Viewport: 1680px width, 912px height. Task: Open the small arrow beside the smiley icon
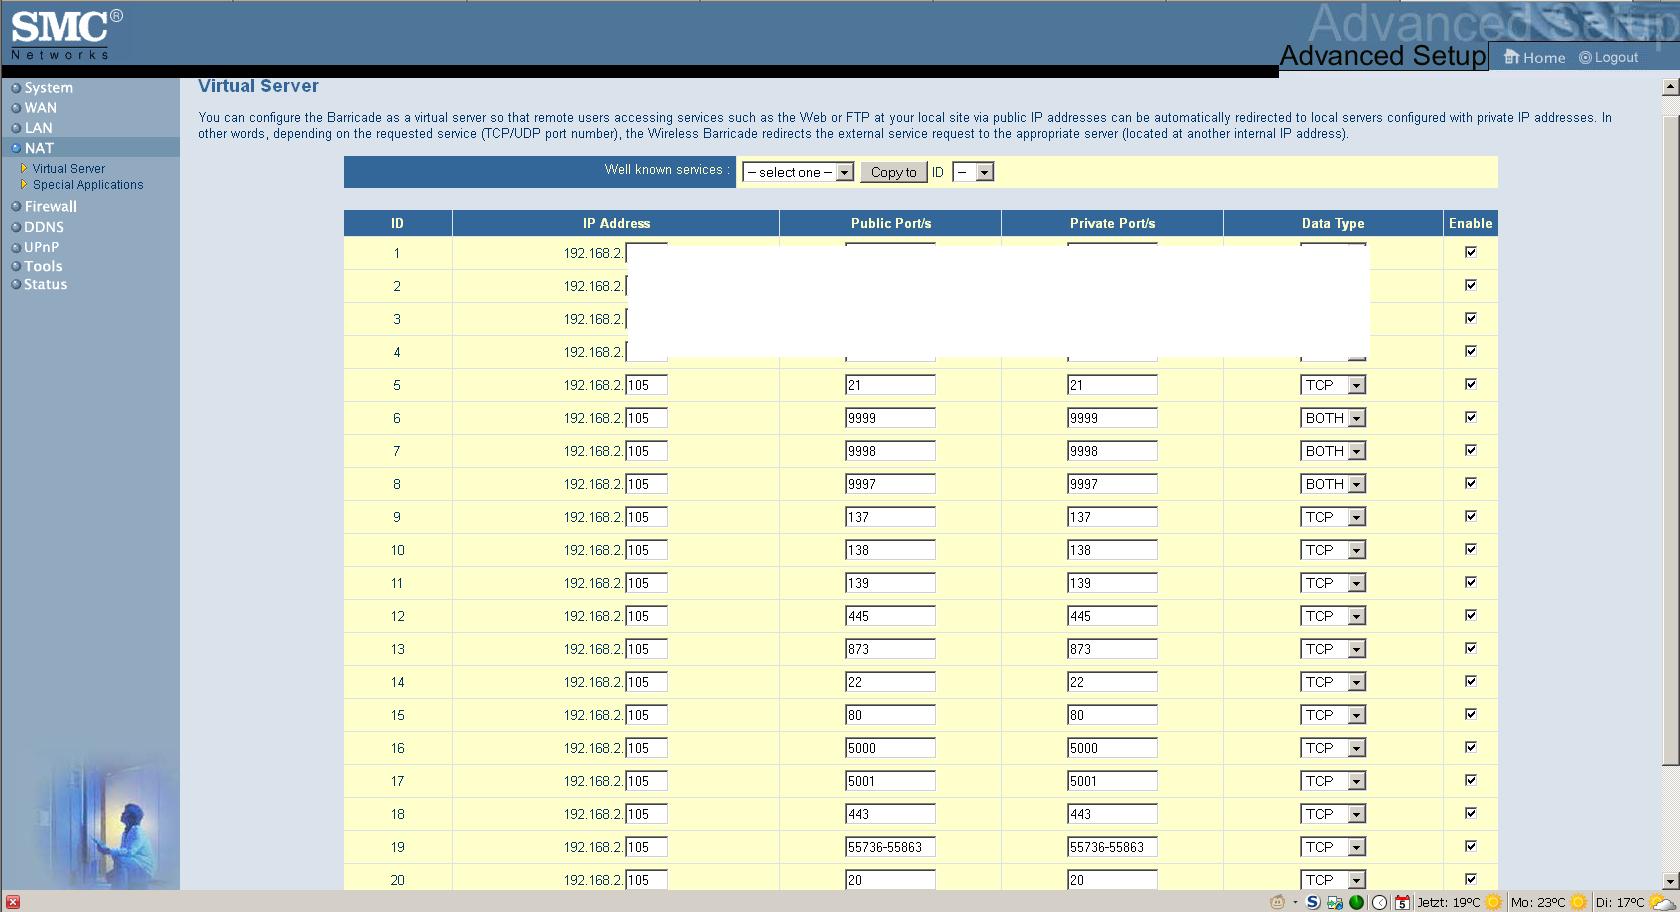pos(1295,903)
